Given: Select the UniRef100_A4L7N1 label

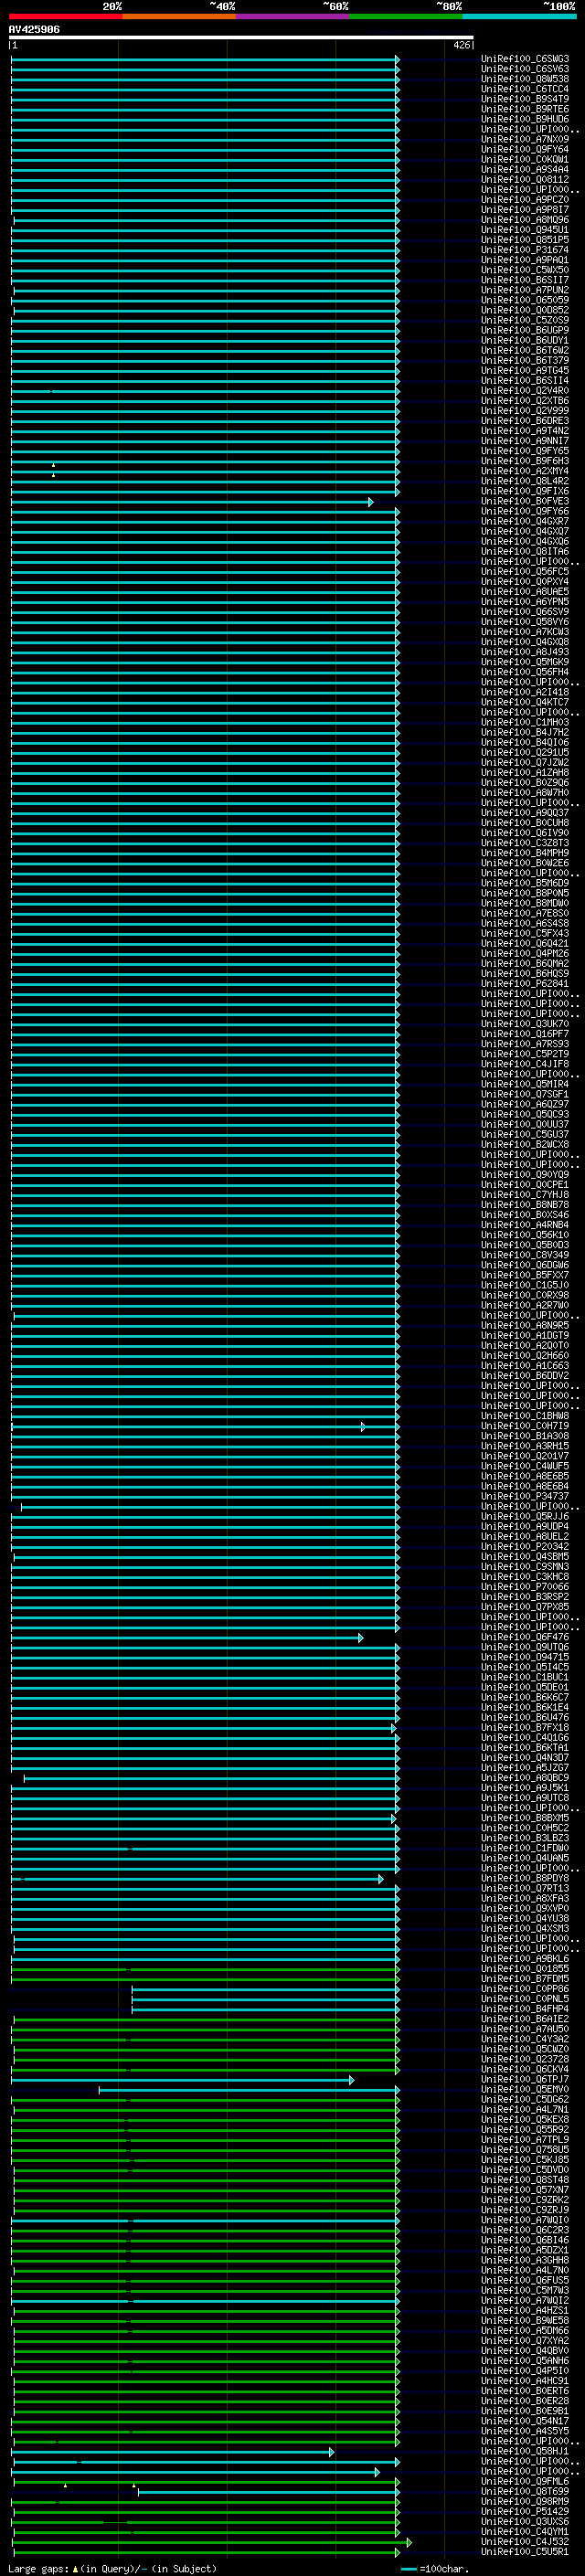Looking at the screenshot, I should click(525, 2110).
